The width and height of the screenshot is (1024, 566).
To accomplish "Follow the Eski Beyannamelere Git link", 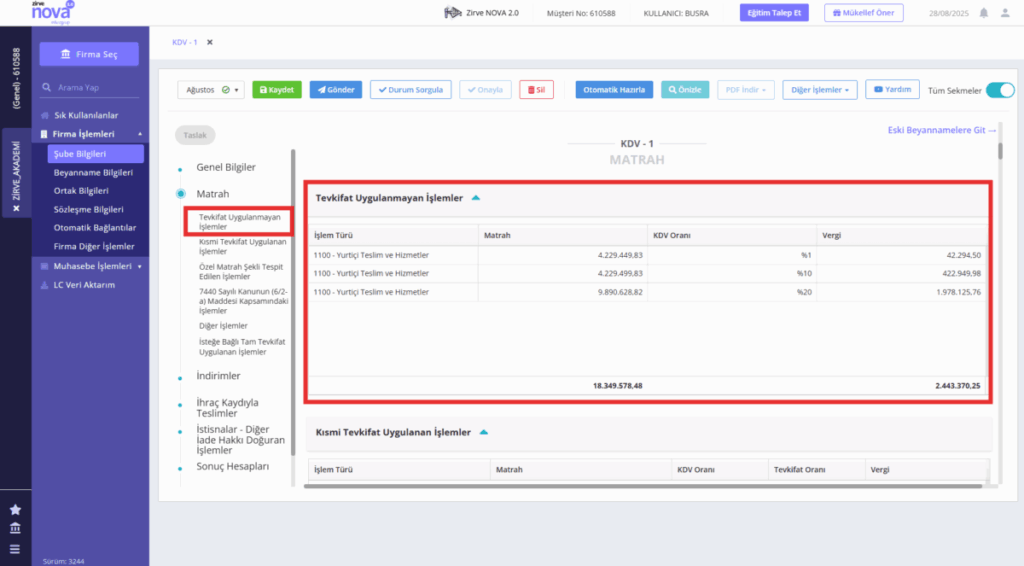I will tap(942, 130).
